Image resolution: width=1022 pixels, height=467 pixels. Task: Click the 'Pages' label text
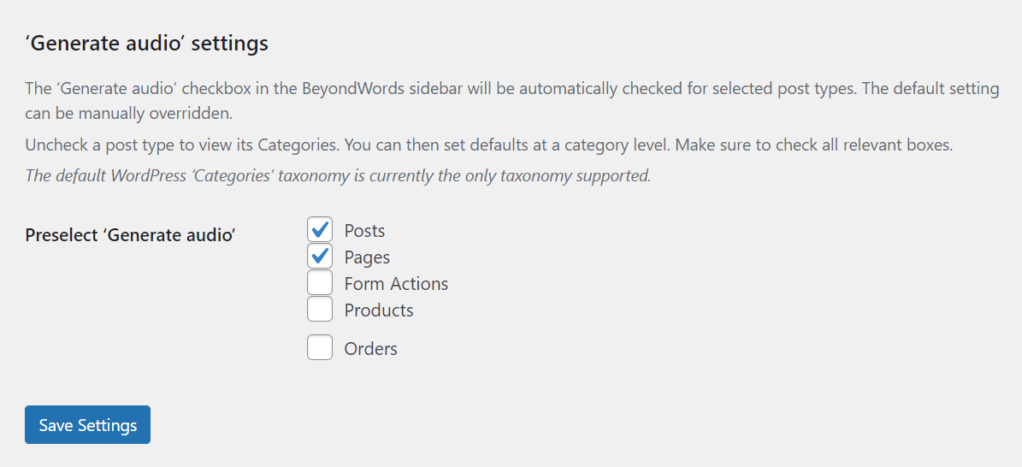click(367, 257)
